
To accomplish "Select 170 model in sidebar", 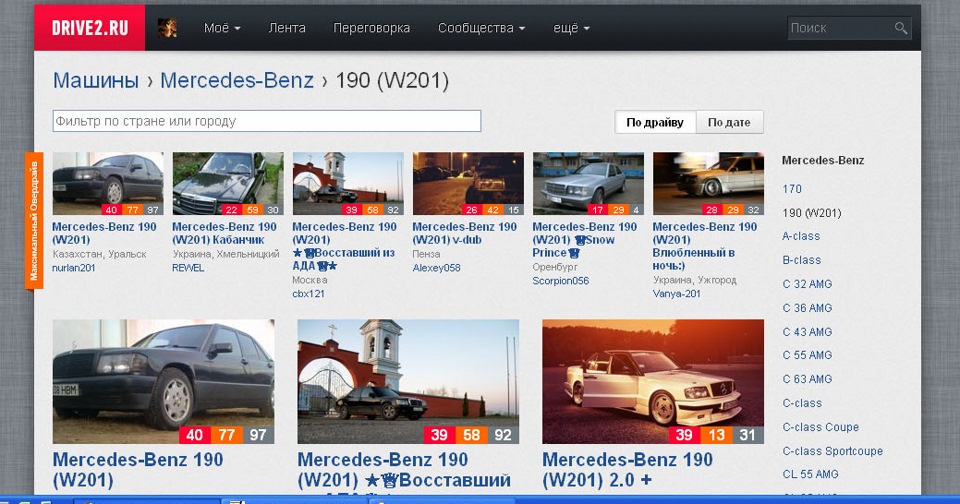I will point(792,189).
